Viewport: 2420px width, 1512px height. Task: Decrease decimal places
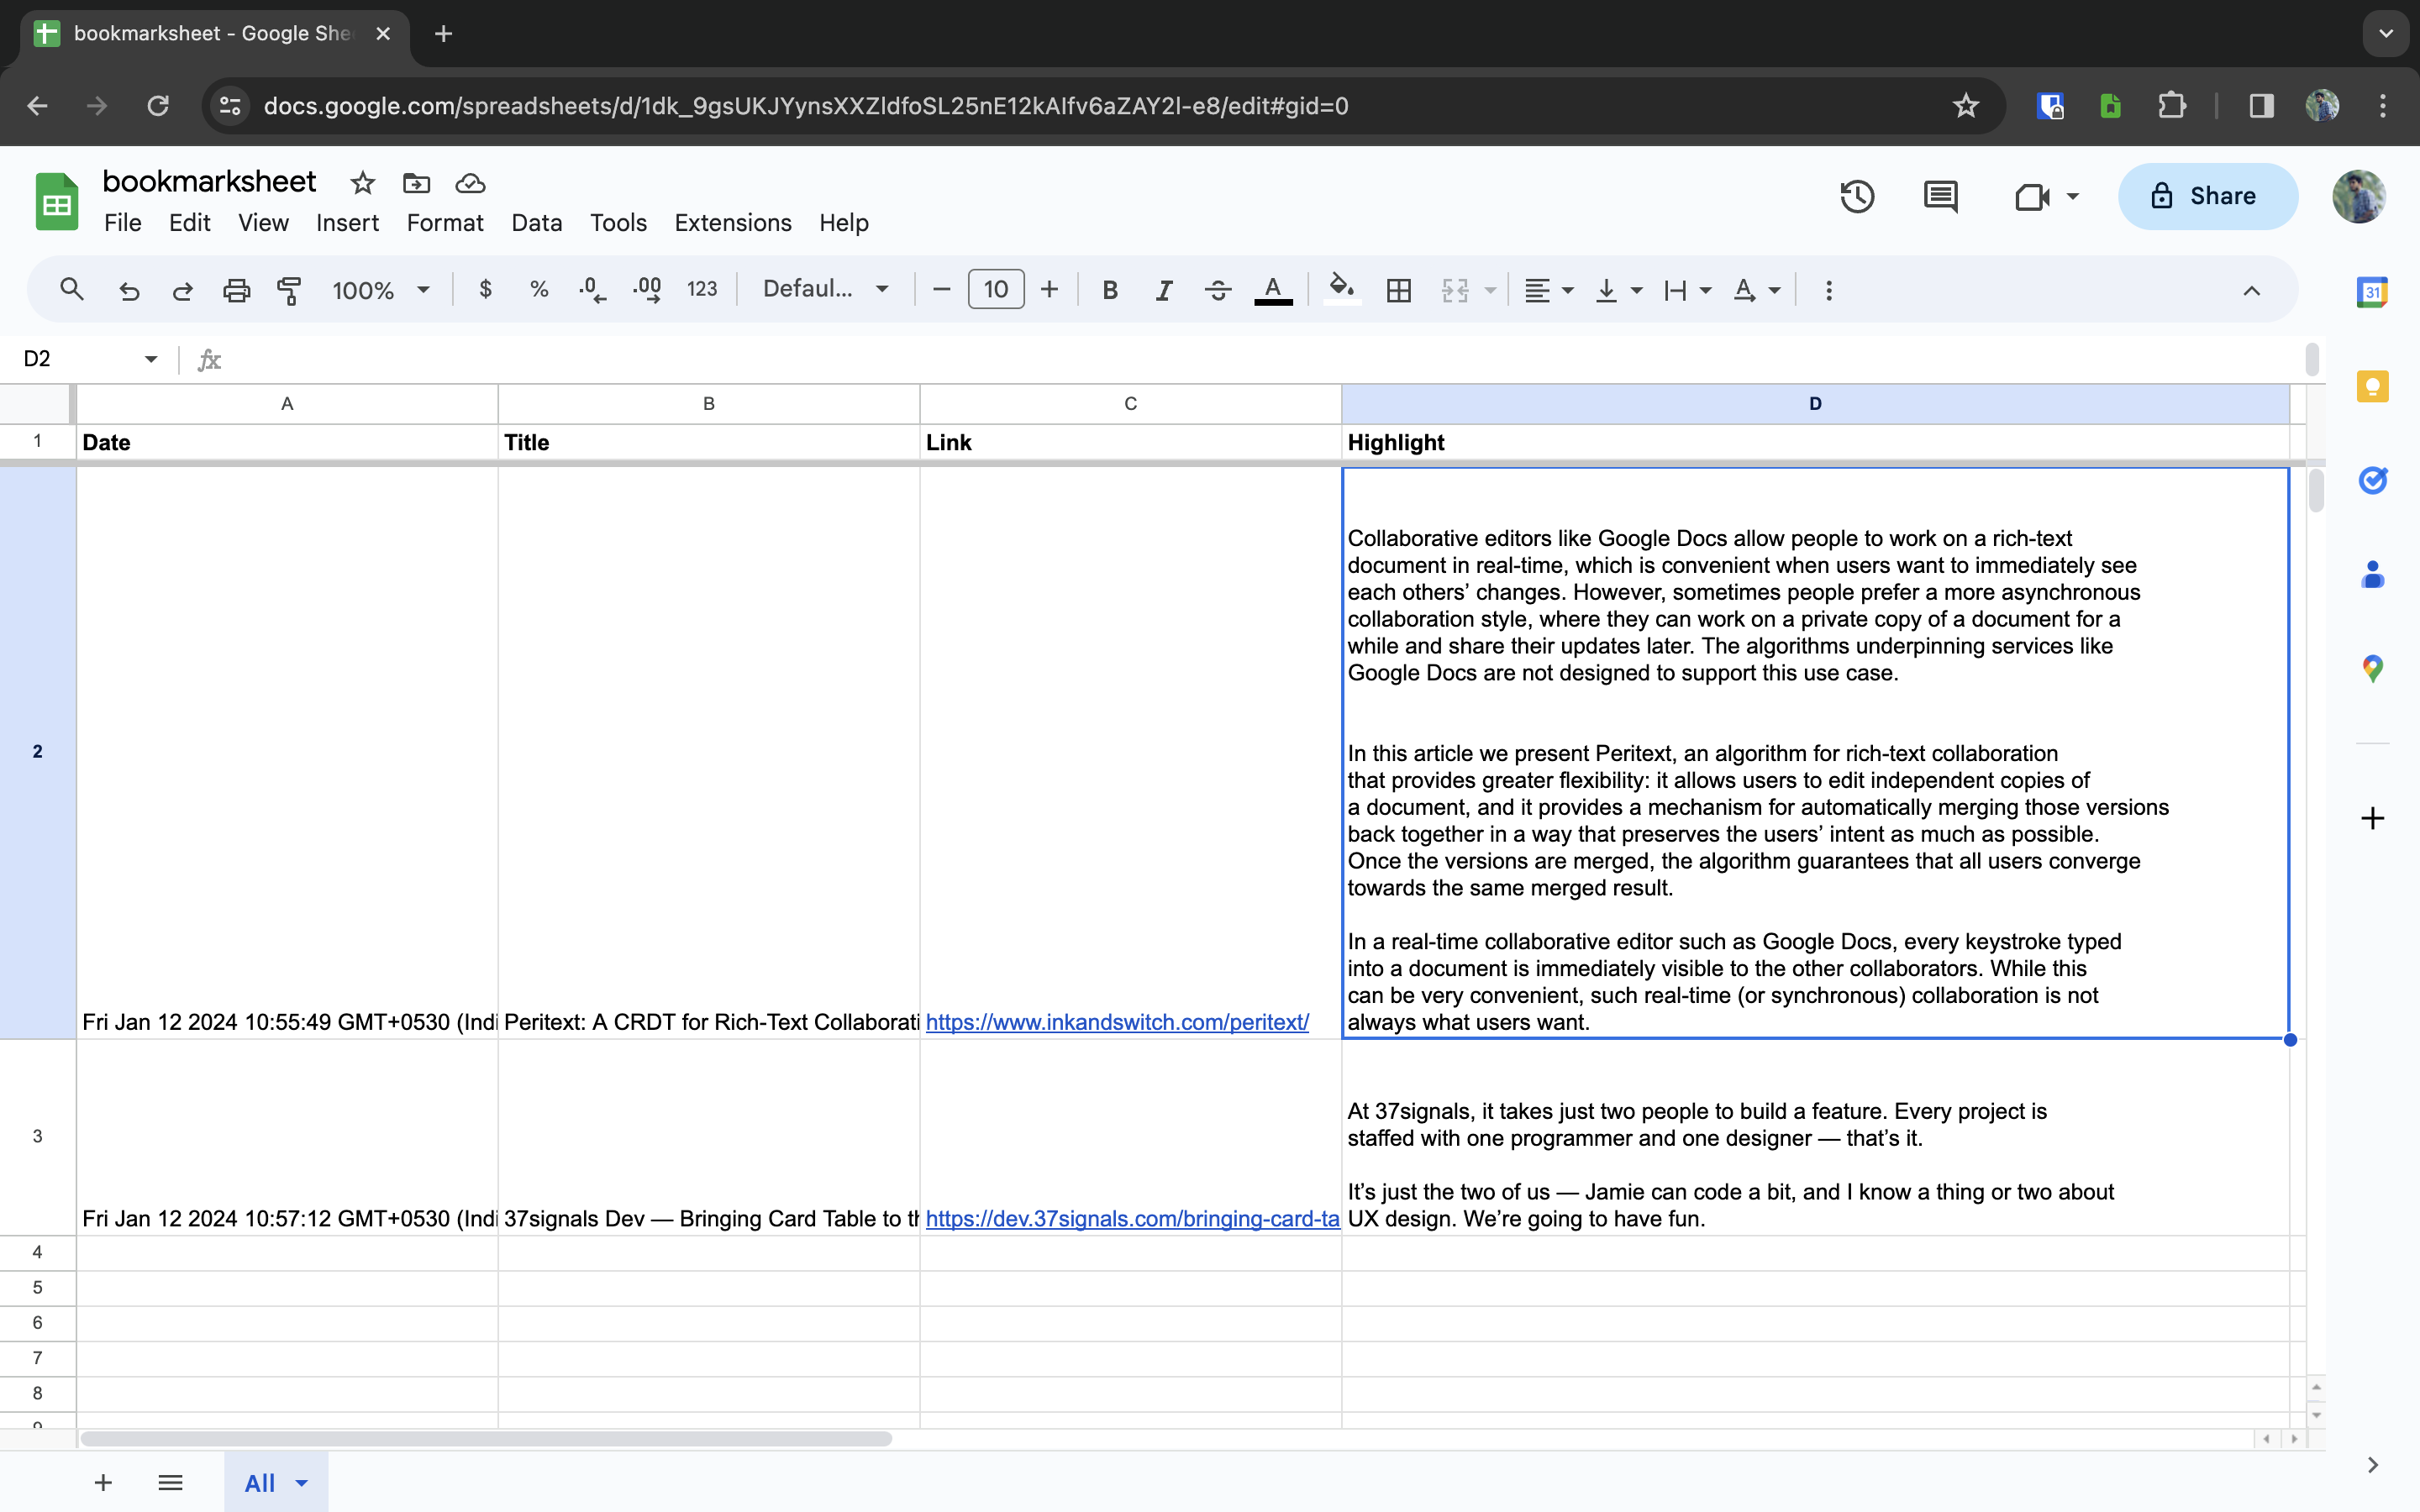(592, 290)
